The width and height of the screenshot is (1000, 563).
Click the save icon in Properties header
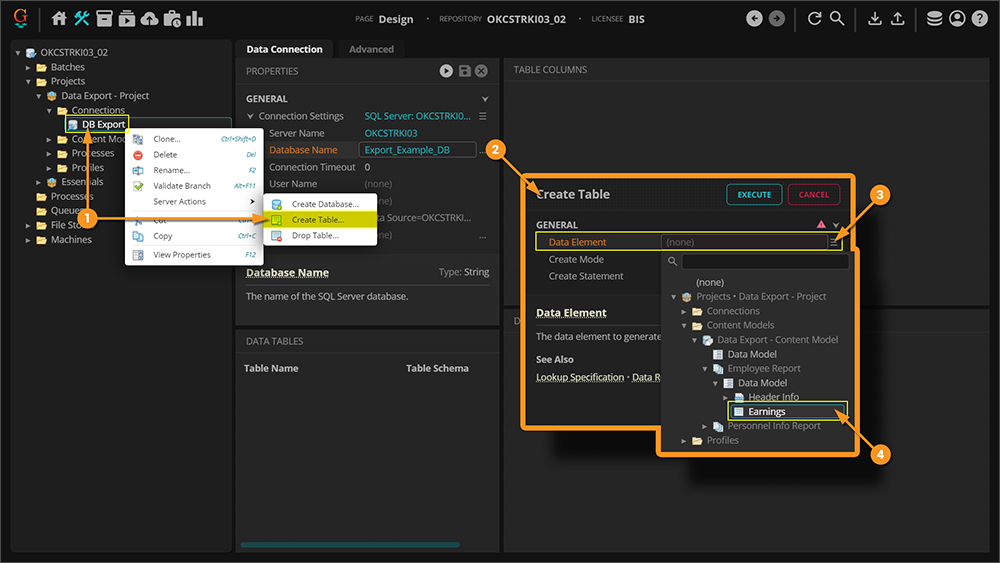(x=464, y=71)
